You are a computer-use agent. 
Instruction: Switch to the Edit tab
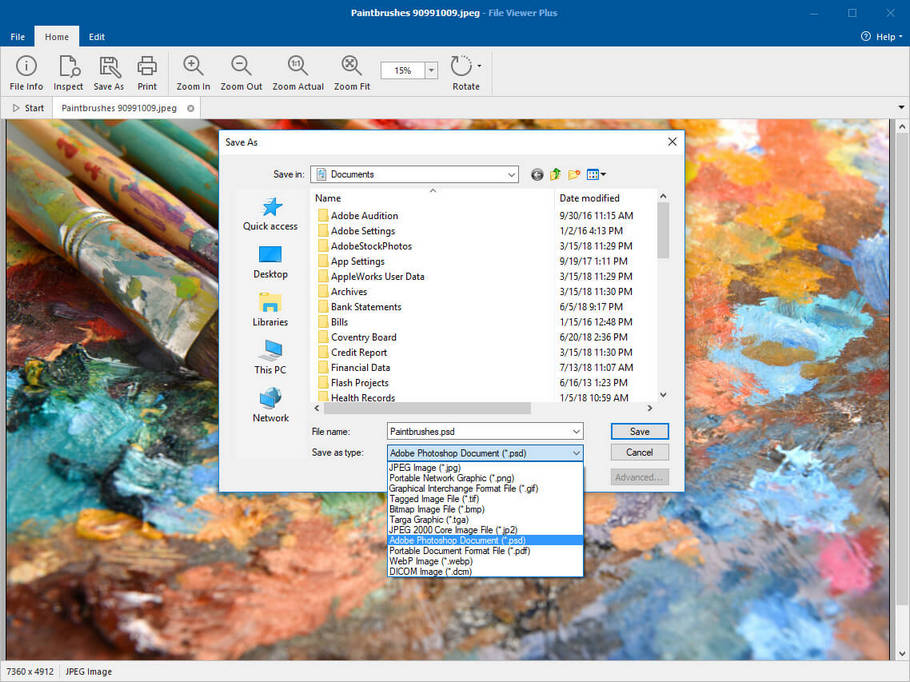coord(96,36)
